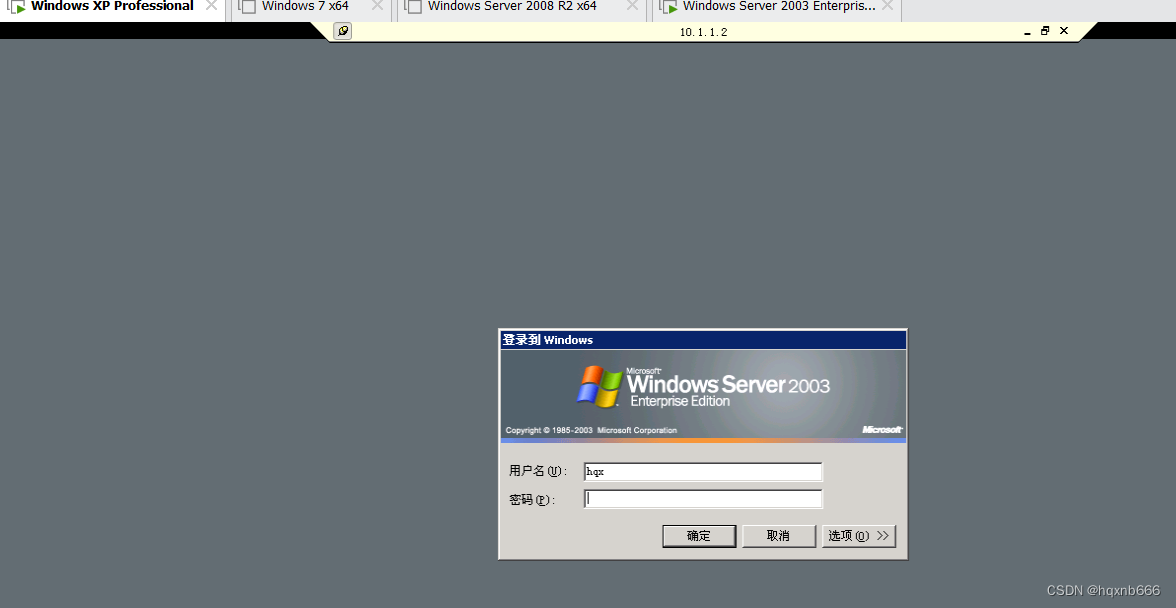Click the 10.1.1.2 connection bar title
1176x608 pixels.
[x=704, y=32]
